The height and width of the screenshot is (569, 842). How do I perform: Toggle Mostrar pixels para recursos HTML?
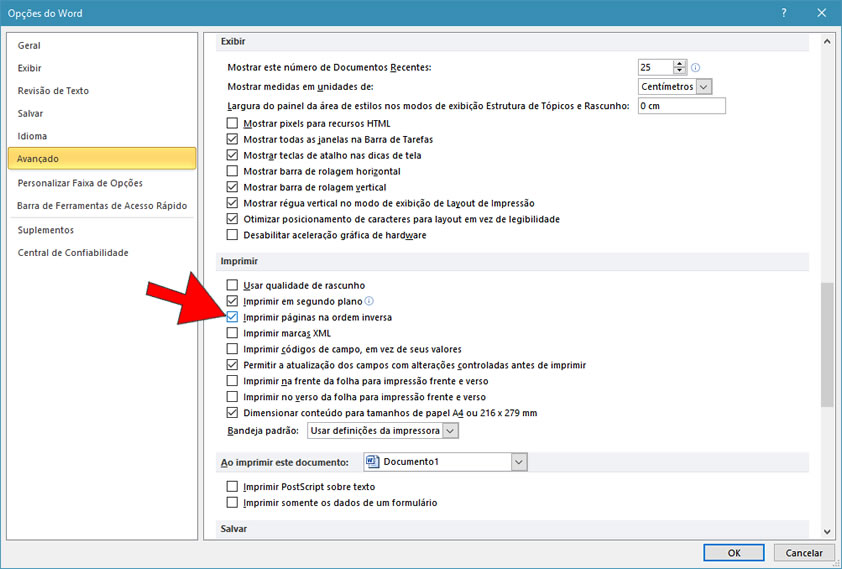(232, 123)
